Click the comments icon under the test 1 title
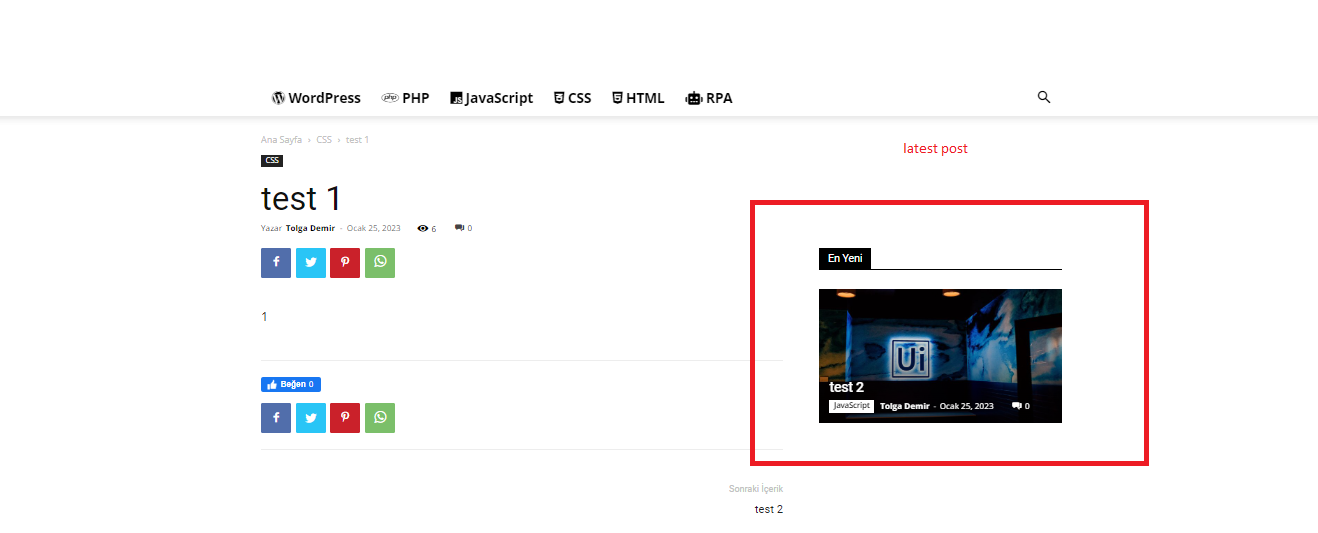Viewport: 1318px width, 533px height. coord(459,228)
